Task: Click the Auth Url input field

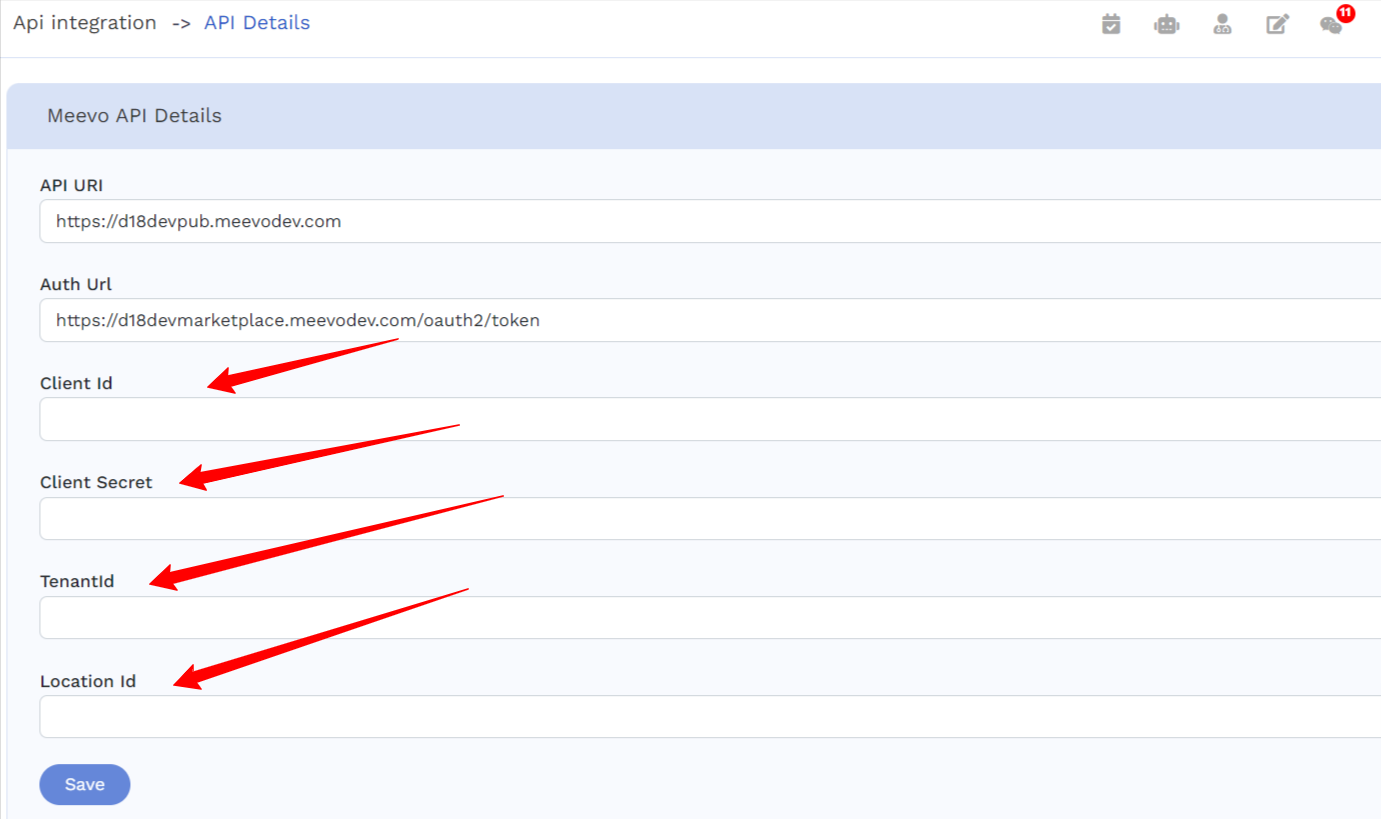Action: [710, 320]
